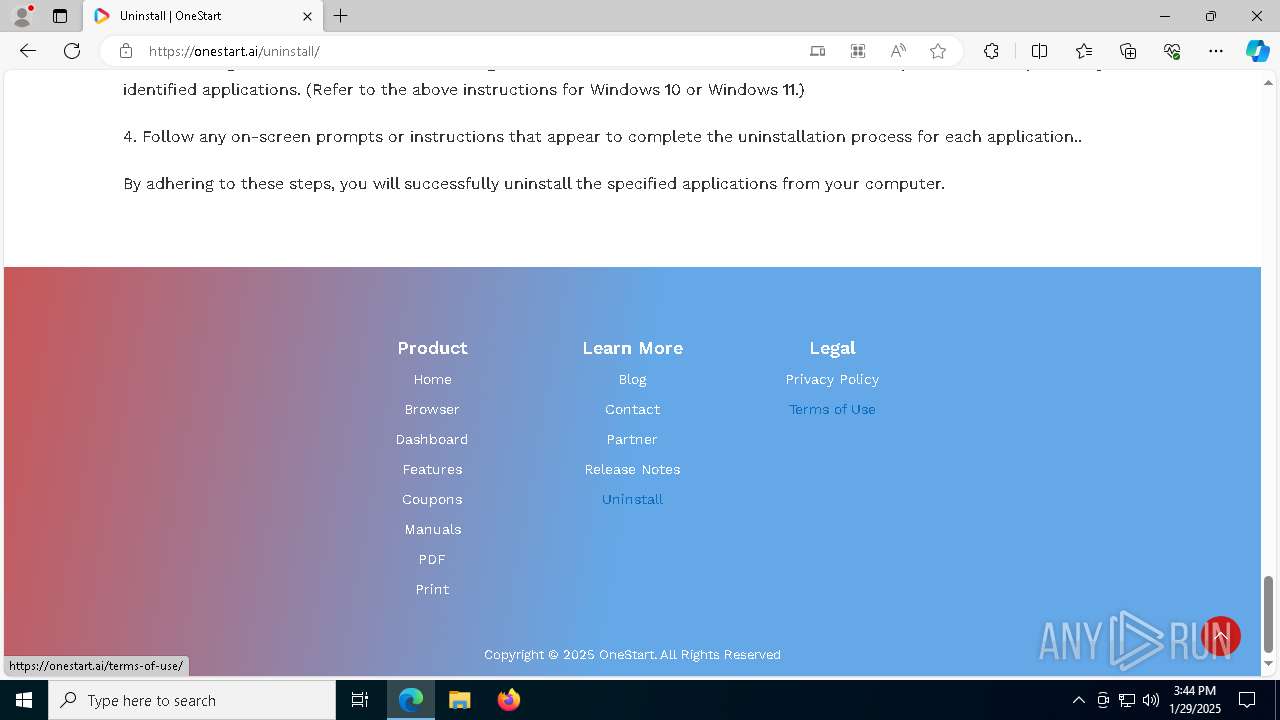
Task: Open the Privacy Policy link
Action: [832, 379]
